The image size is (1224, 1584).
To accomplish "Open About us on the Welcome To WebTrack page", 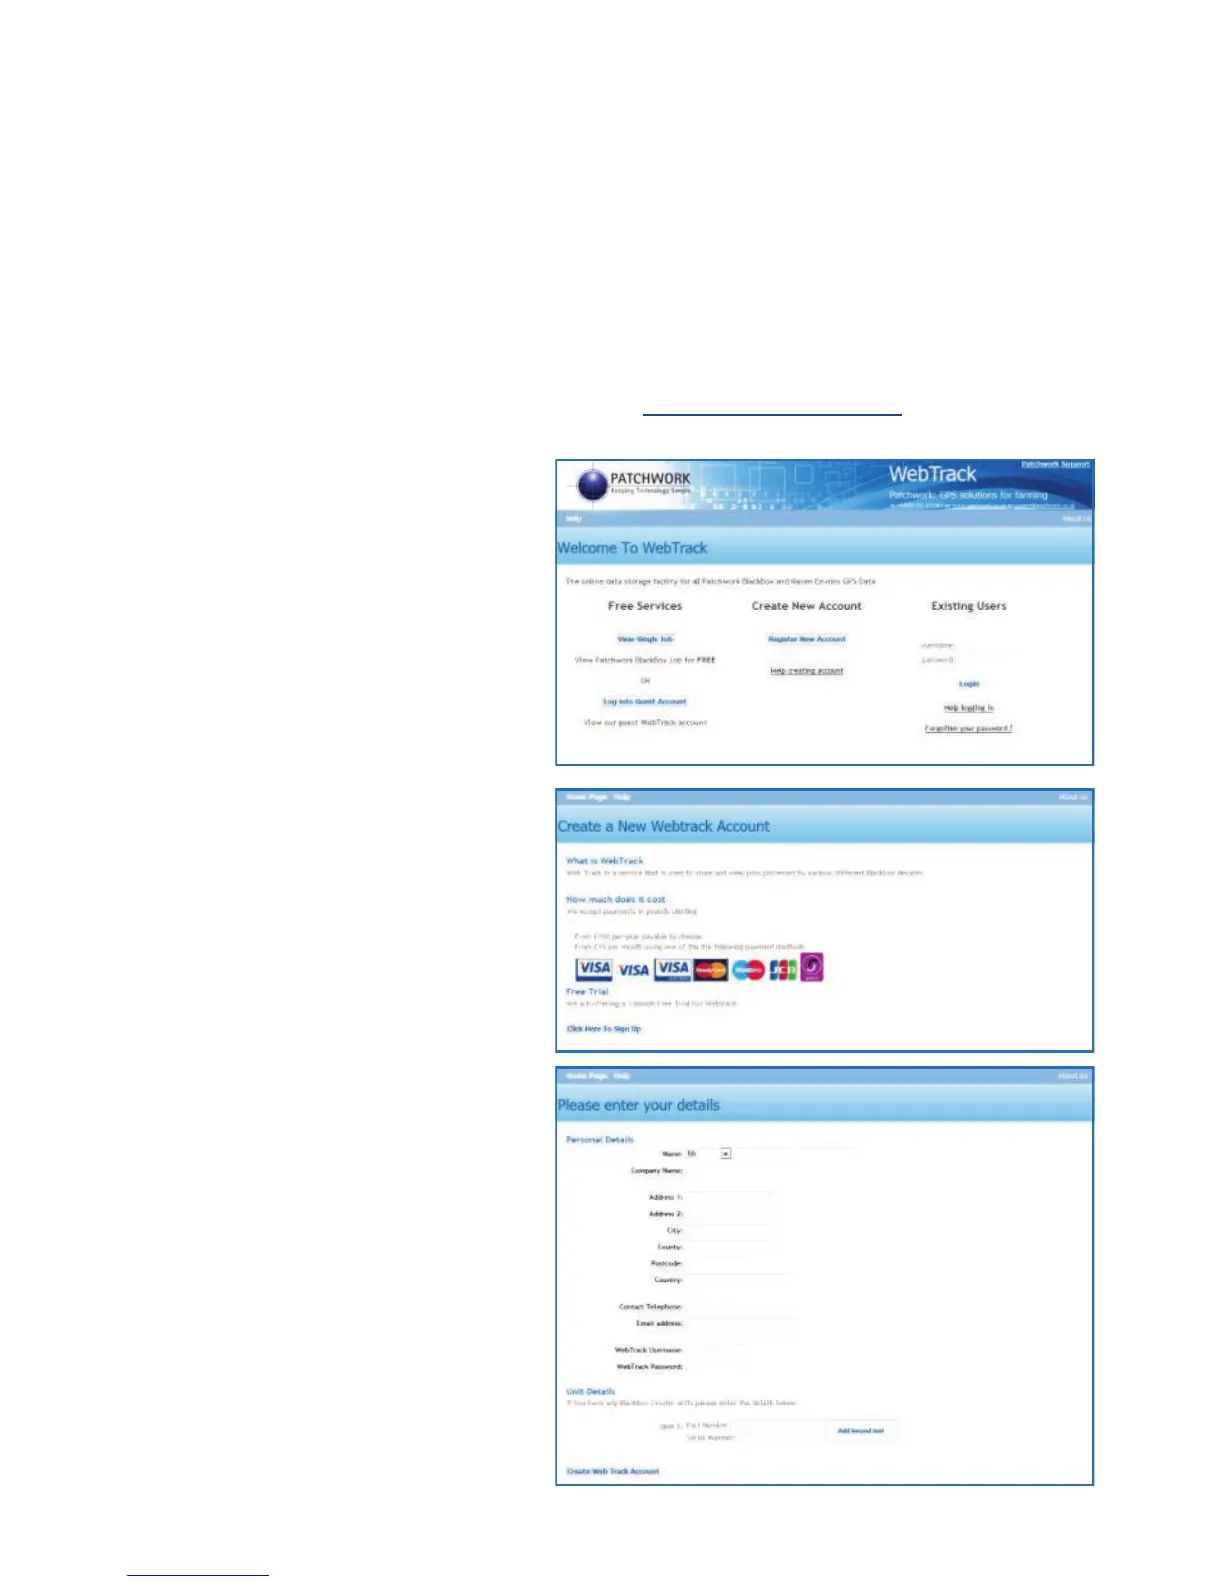I will [1076, 518].
